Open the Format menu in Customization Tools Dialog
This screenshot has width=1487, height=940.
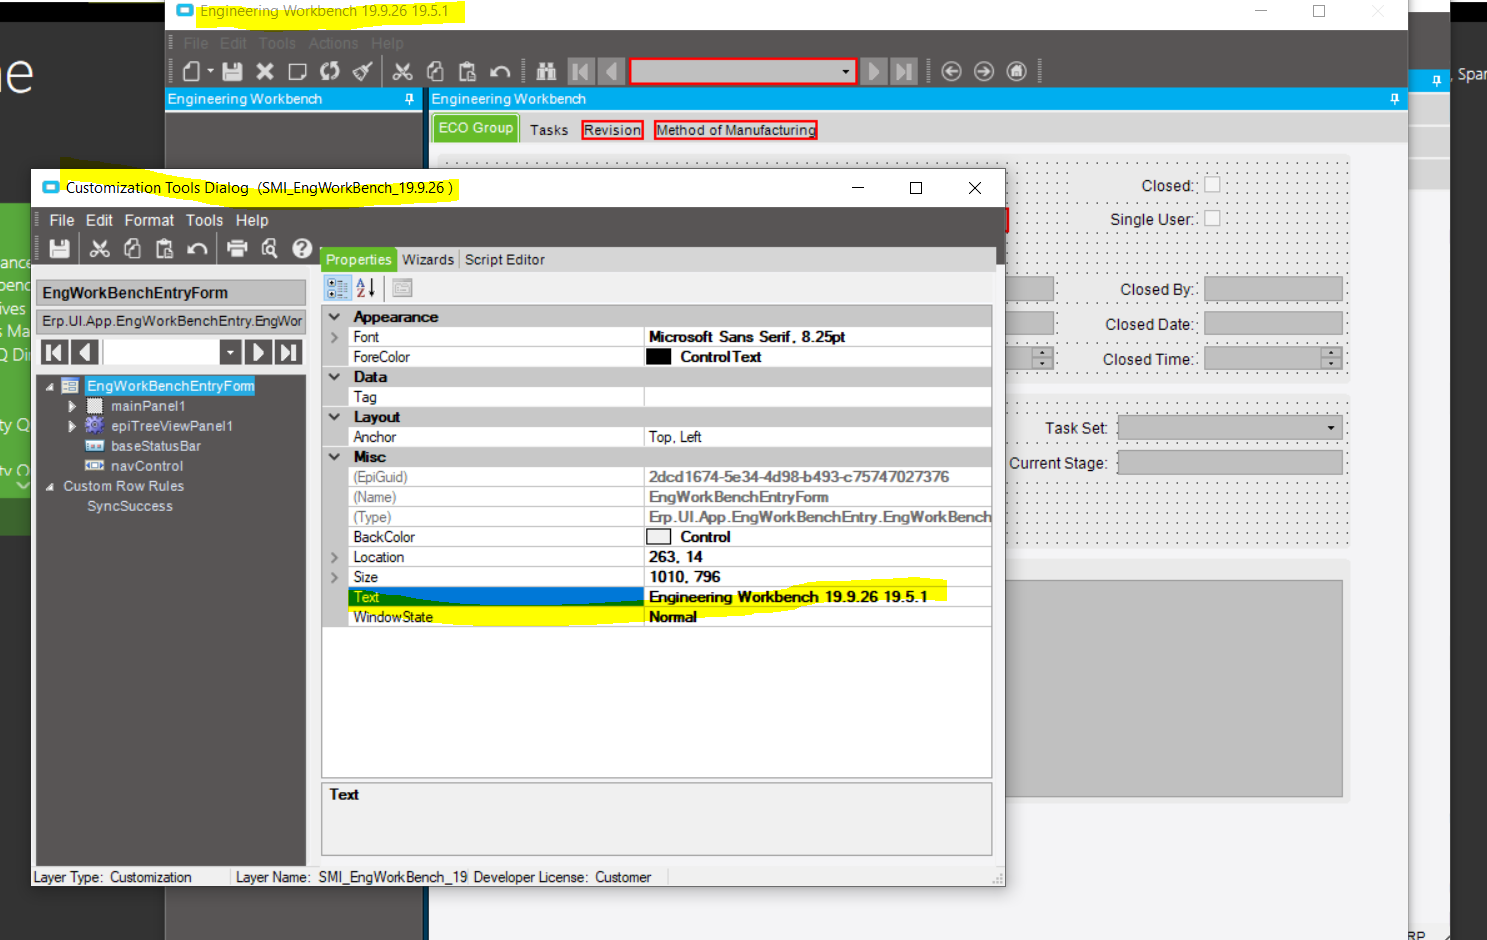(x=149, y=220)
